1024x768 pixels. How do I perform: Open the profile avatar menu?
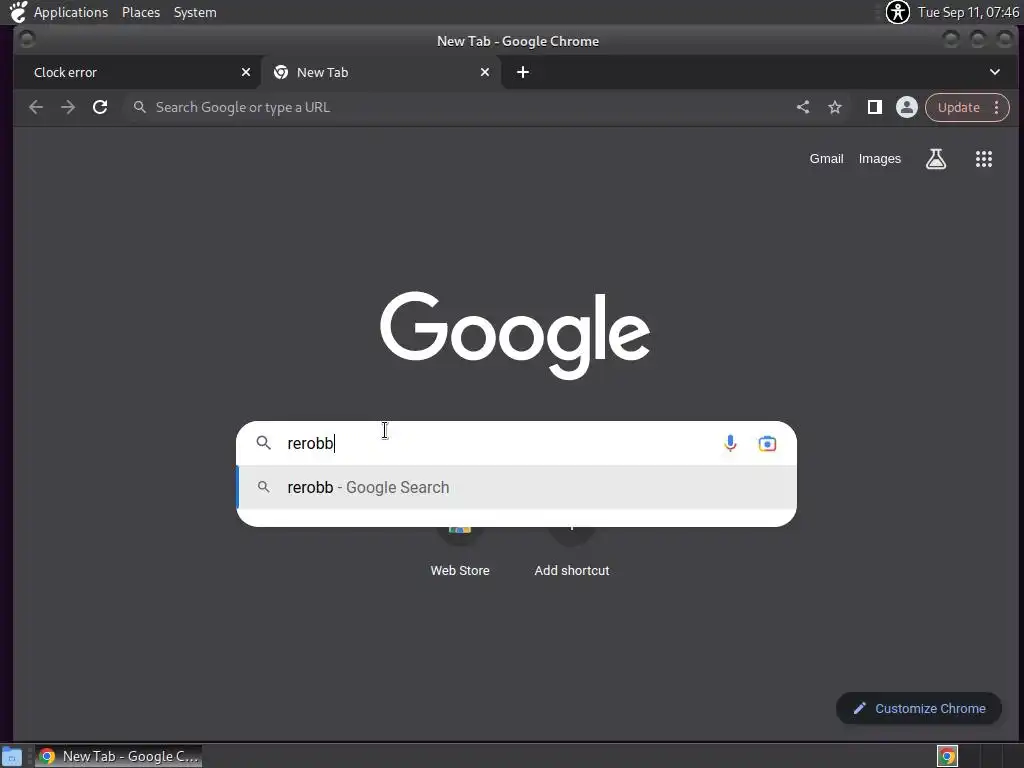tap(906, 107)
